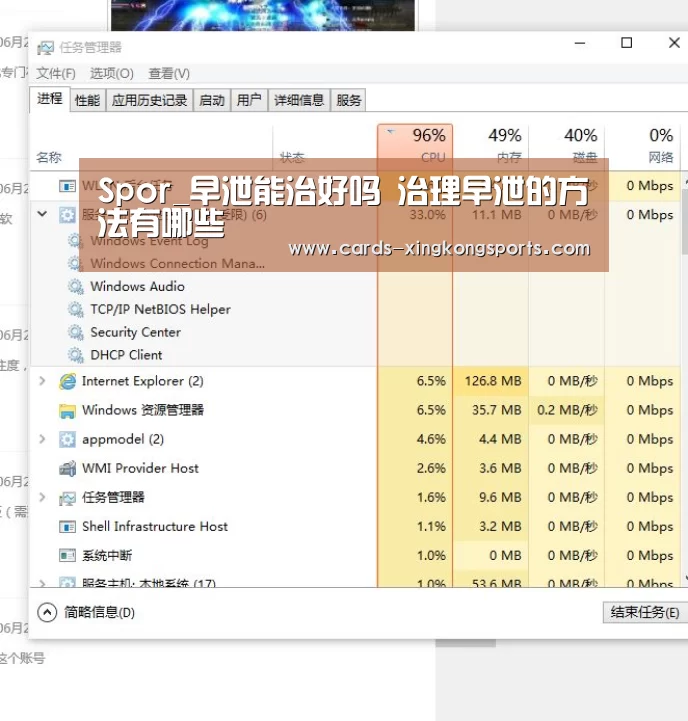Collapse the expanded service host group

[x=42, y=214]
